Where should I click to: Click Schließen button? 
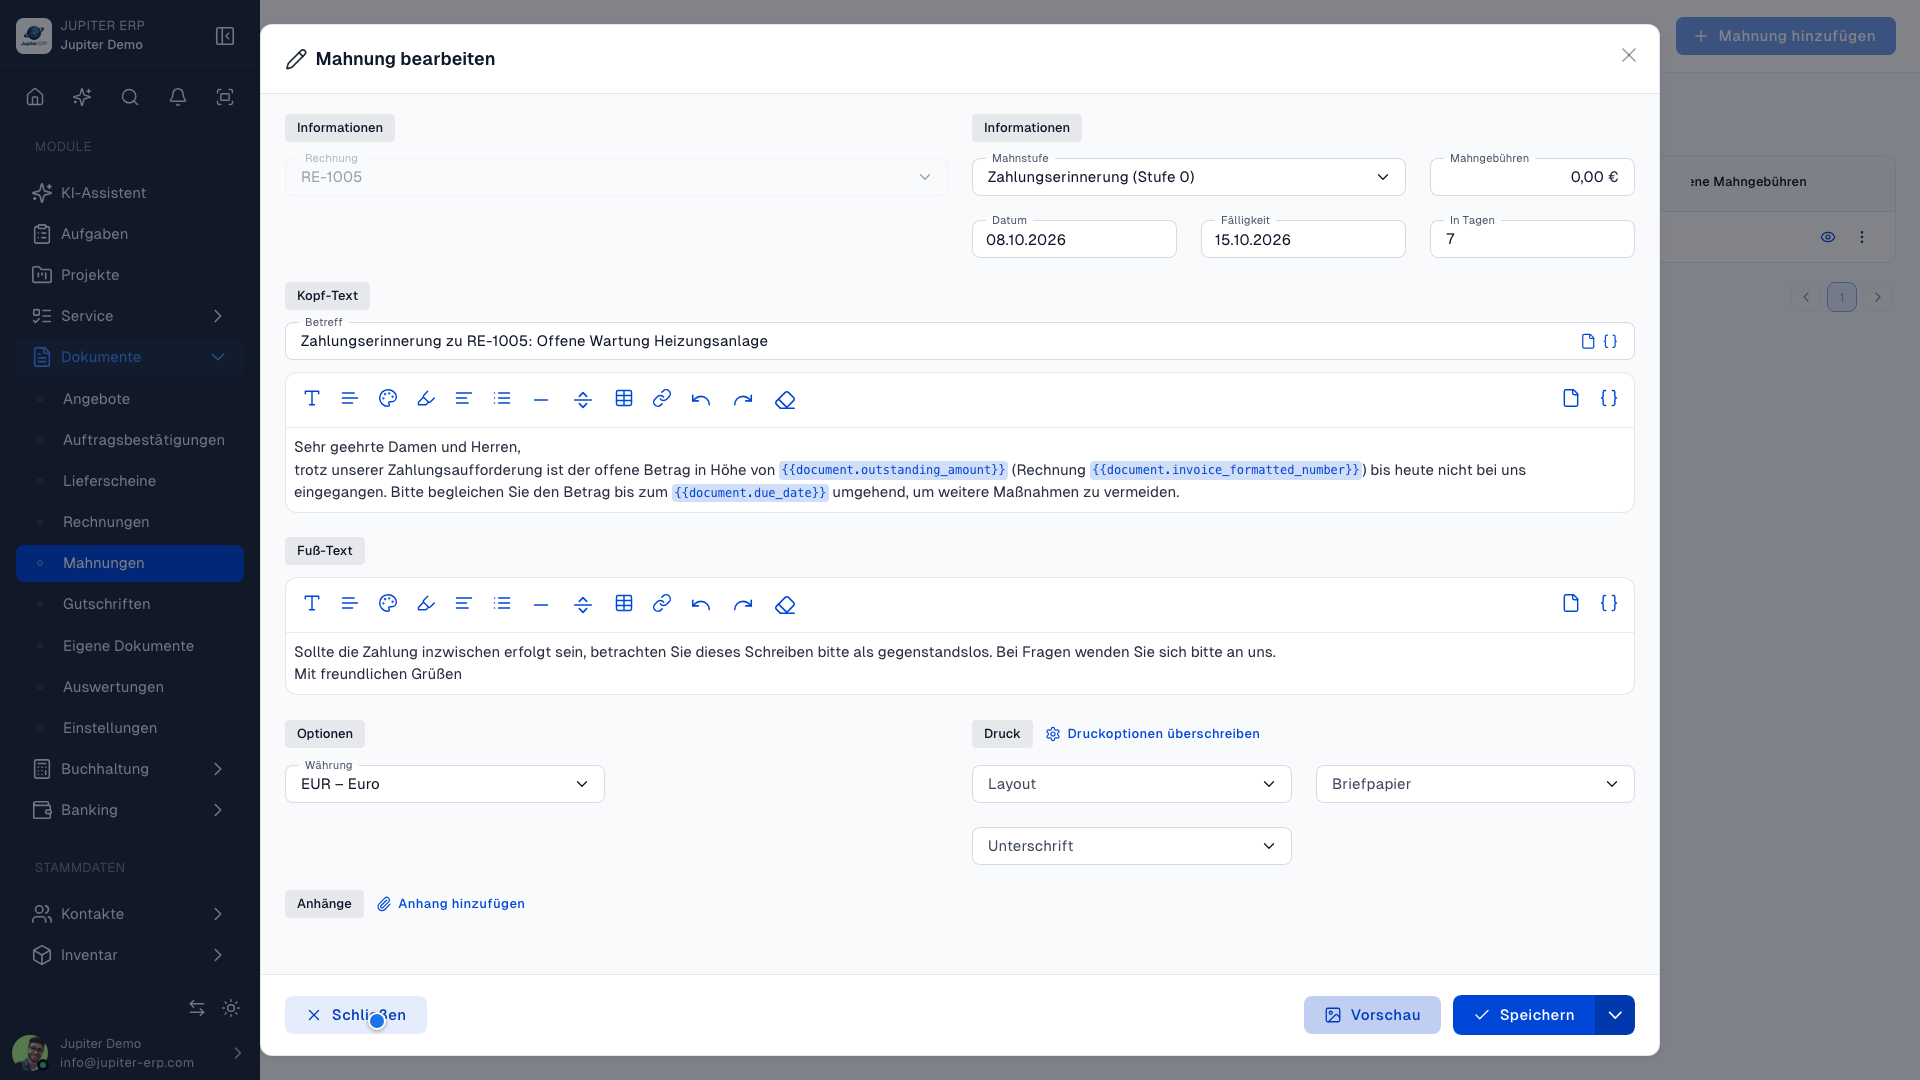356,1015
